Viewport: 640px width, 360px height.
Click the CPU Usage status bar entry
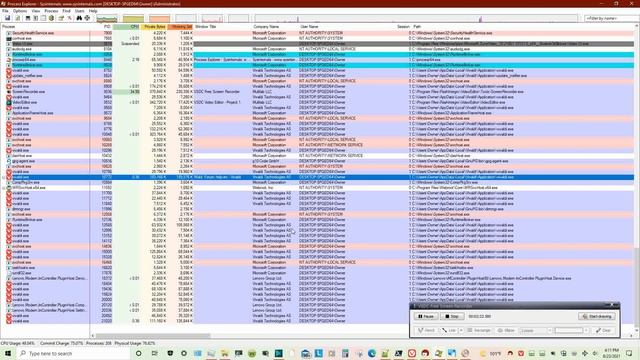point(18,344)
